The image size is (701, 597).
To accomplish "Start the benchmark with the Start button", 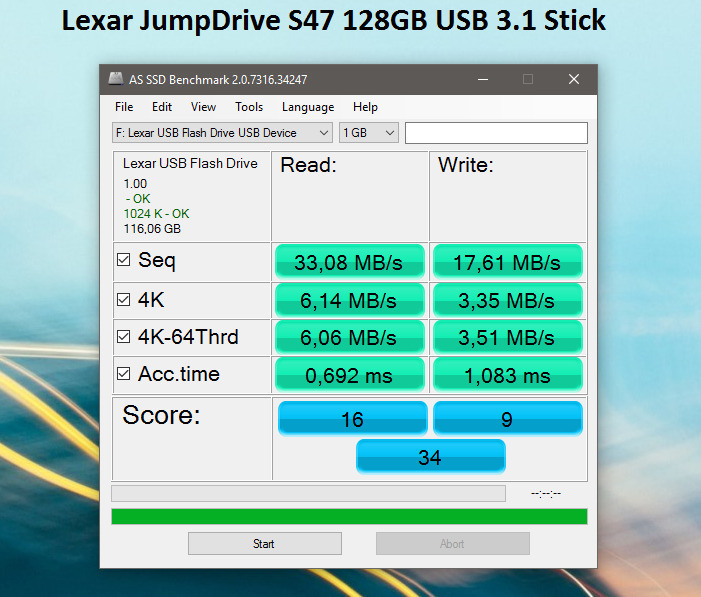I will point(265,543).
